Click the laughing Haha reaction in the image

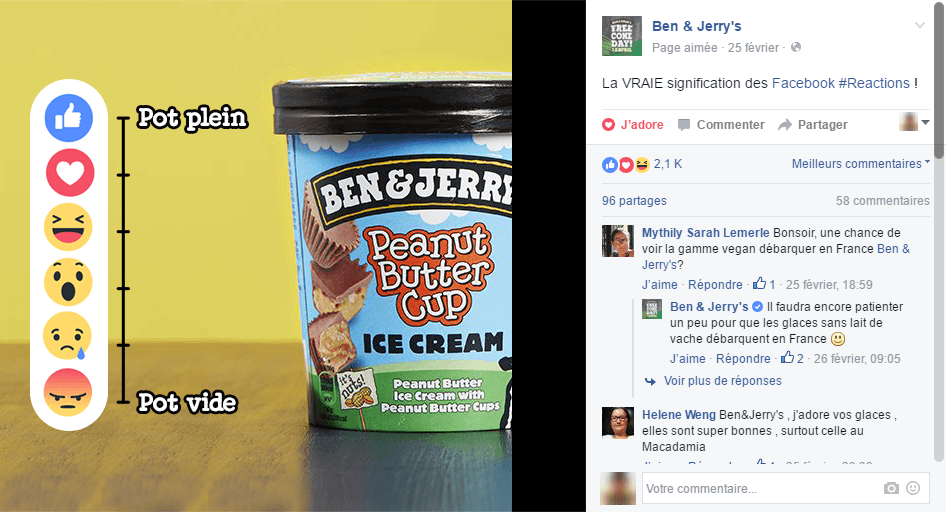(x=68, y=227)
